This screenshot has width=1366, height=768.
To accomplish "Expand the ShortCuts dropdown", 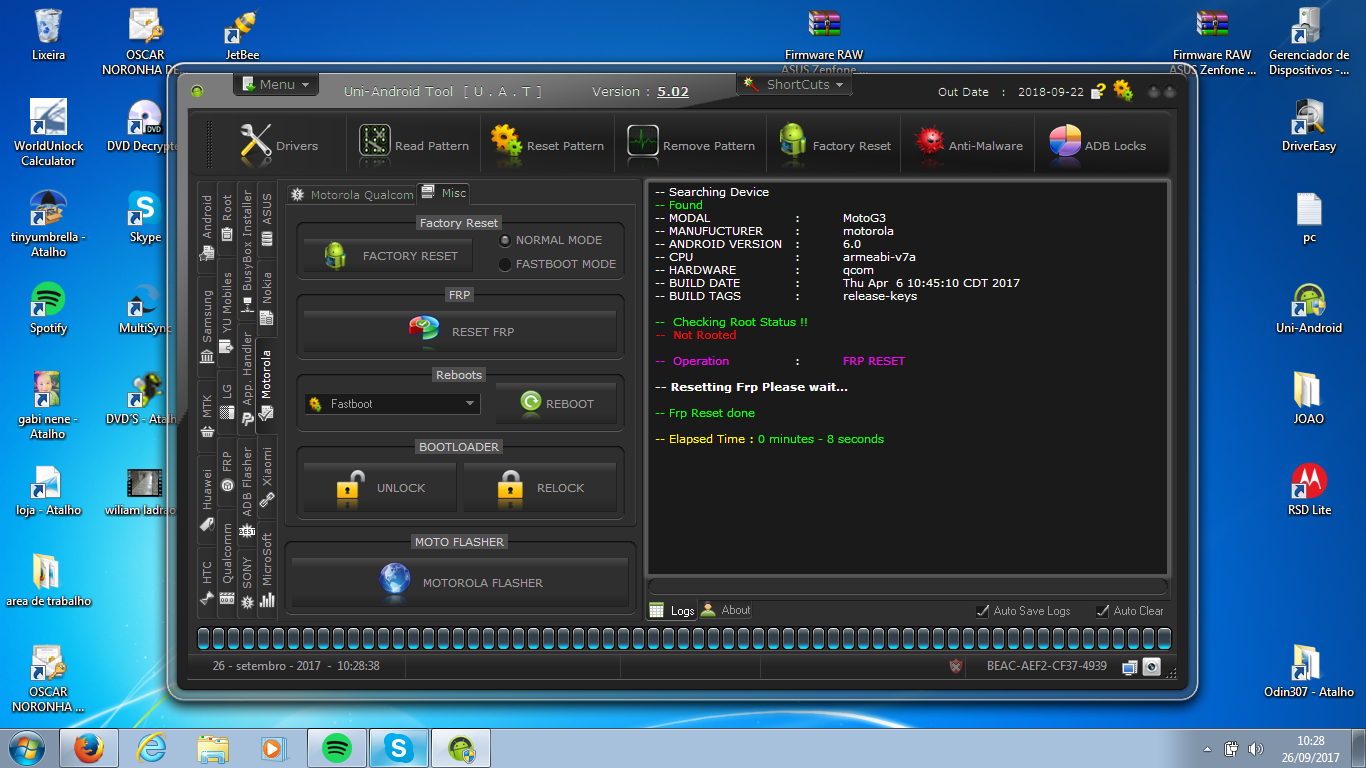I will 794,85.
